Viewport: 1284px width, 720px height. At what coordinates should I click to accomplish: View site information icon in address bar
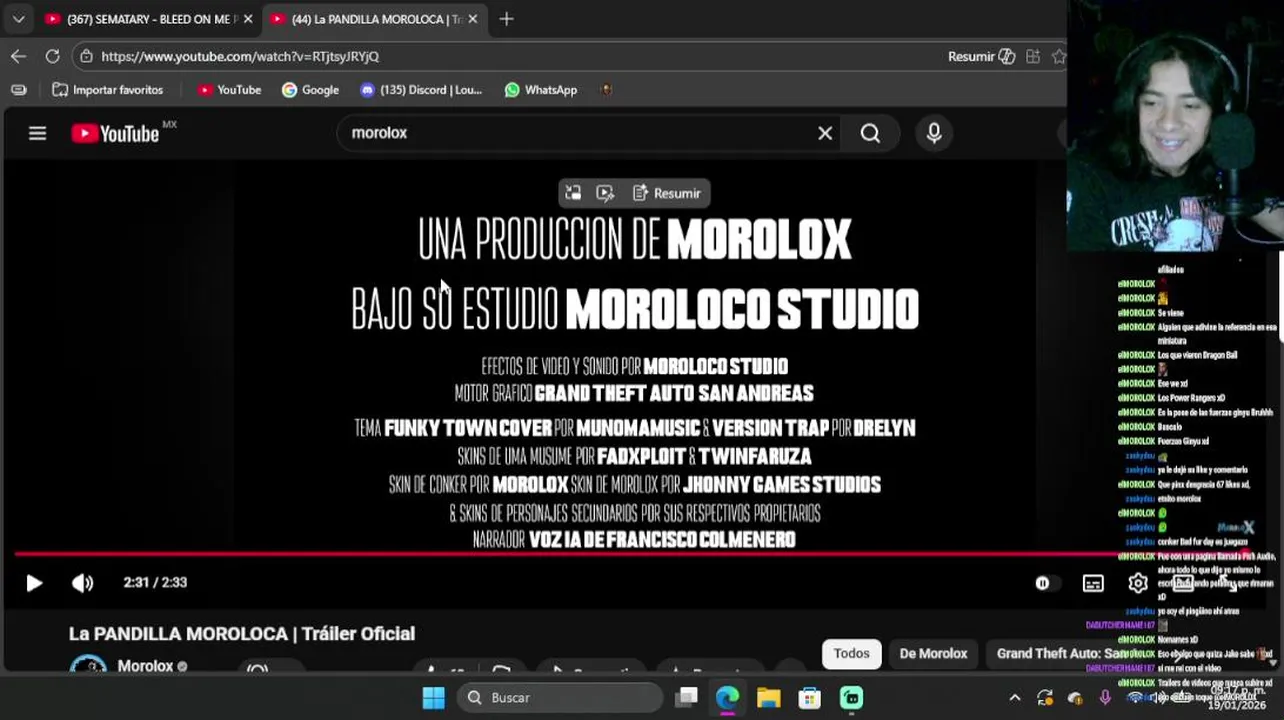pyautogui.click(x=87, y=57)
